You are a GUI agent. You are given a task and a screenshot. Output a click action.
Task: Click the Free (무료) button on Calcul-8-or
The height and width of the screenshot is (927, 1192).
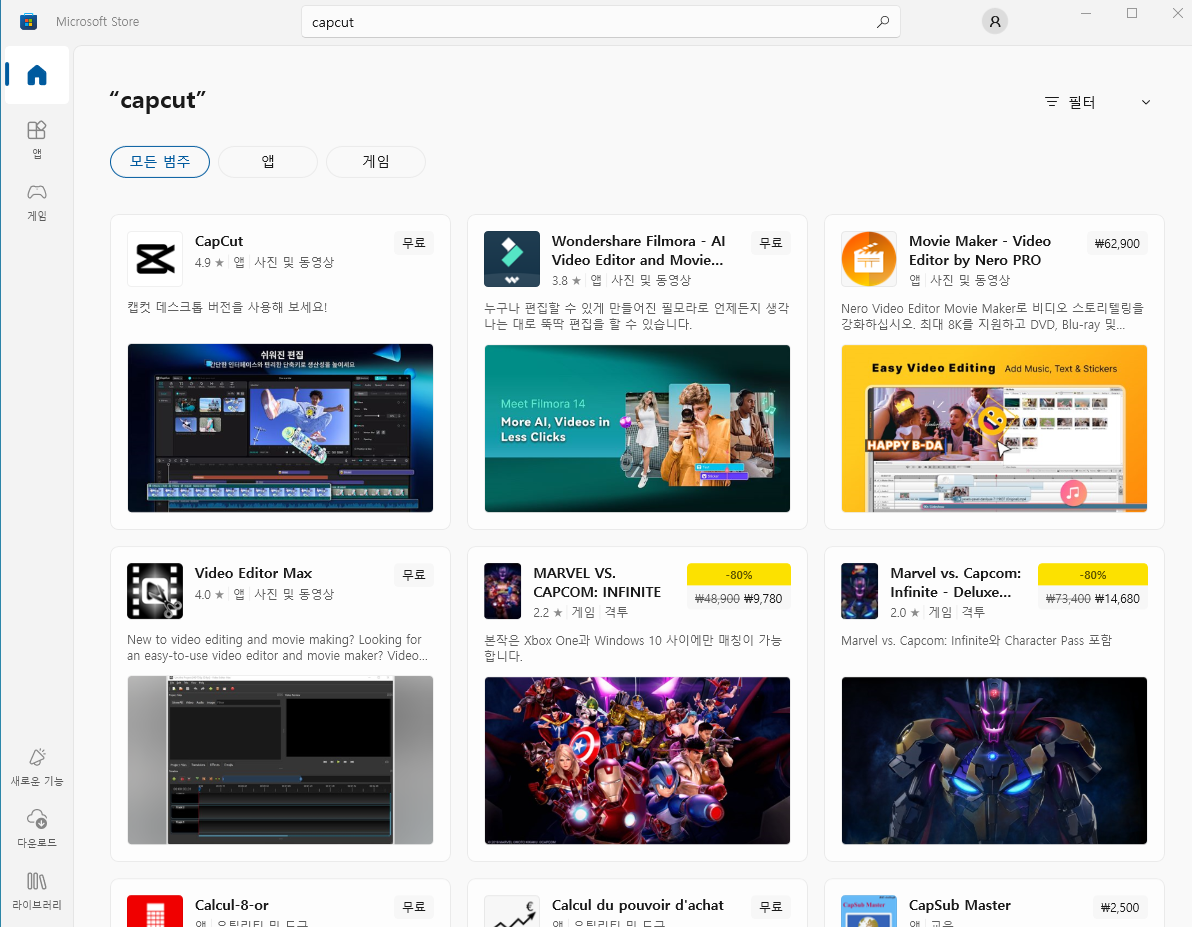414,906
